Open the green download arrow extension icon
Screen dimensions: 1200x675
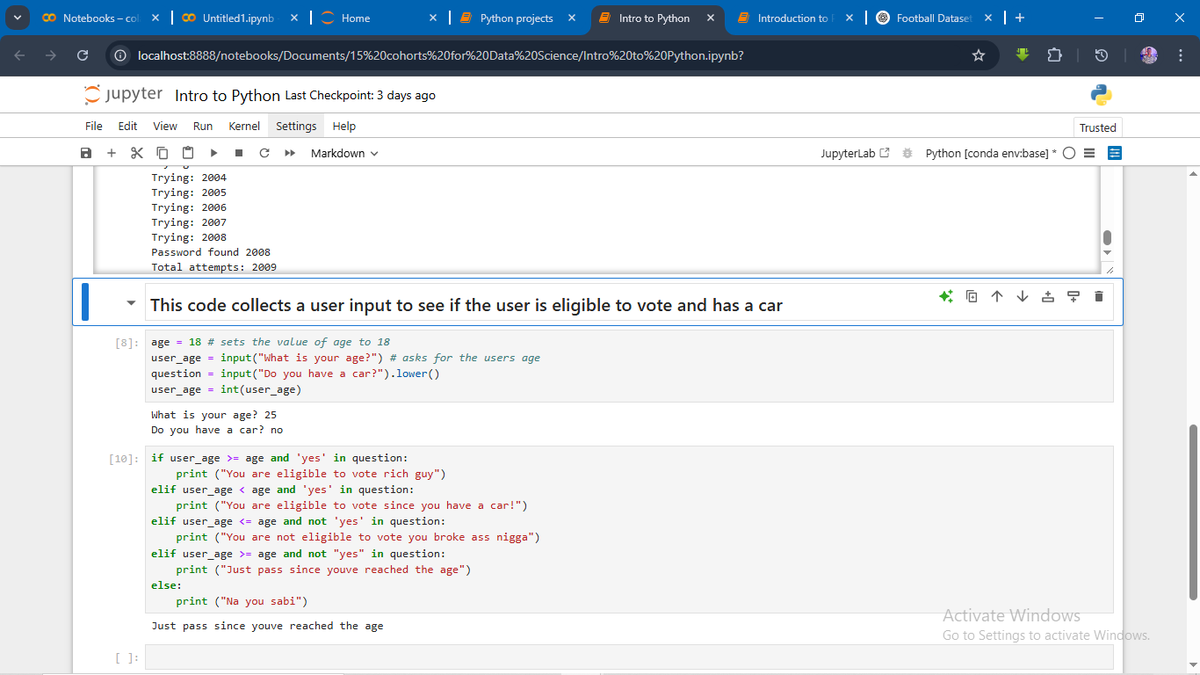[x=1023, y=54]
